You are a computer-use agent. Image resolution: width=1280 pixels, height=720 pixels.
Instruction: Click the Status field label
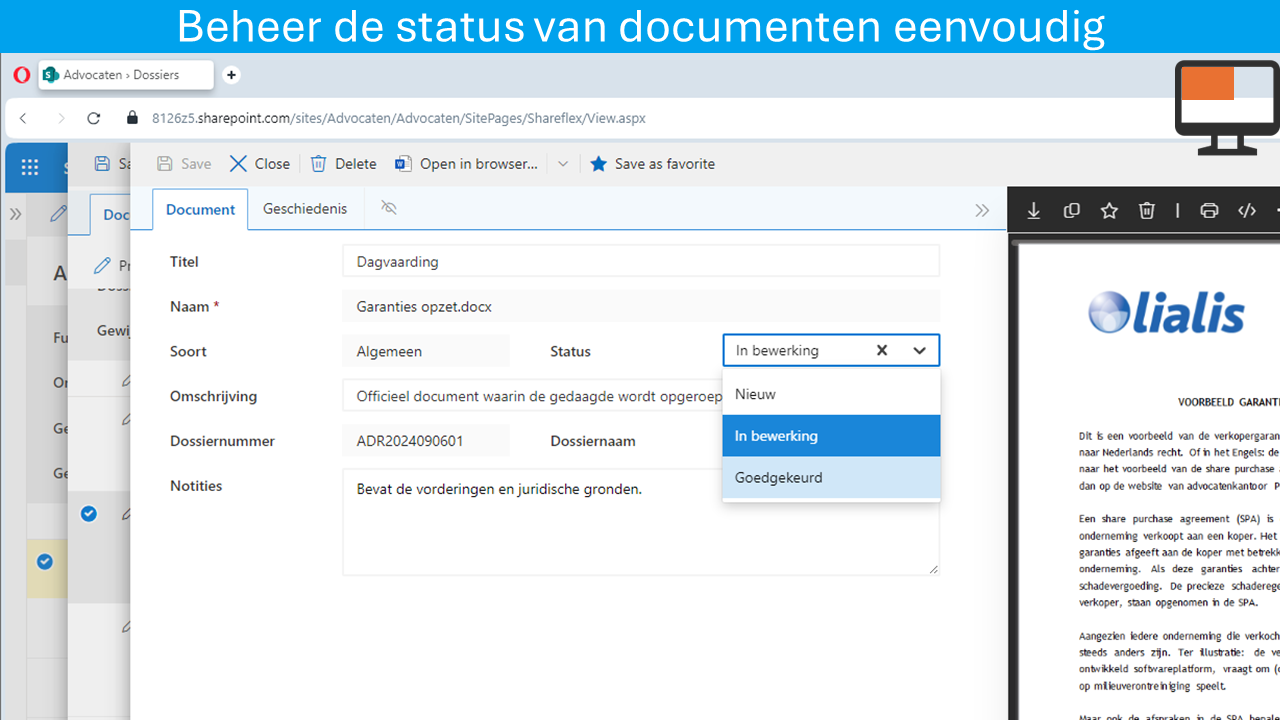(570, 351)
